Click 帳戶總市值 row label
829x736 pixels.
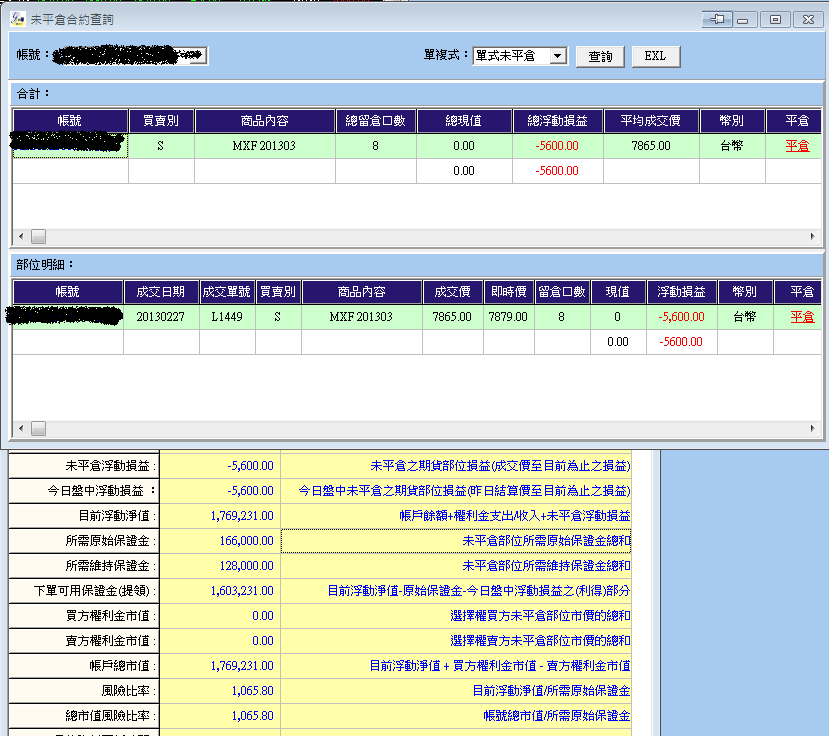(x=84, y=666)
